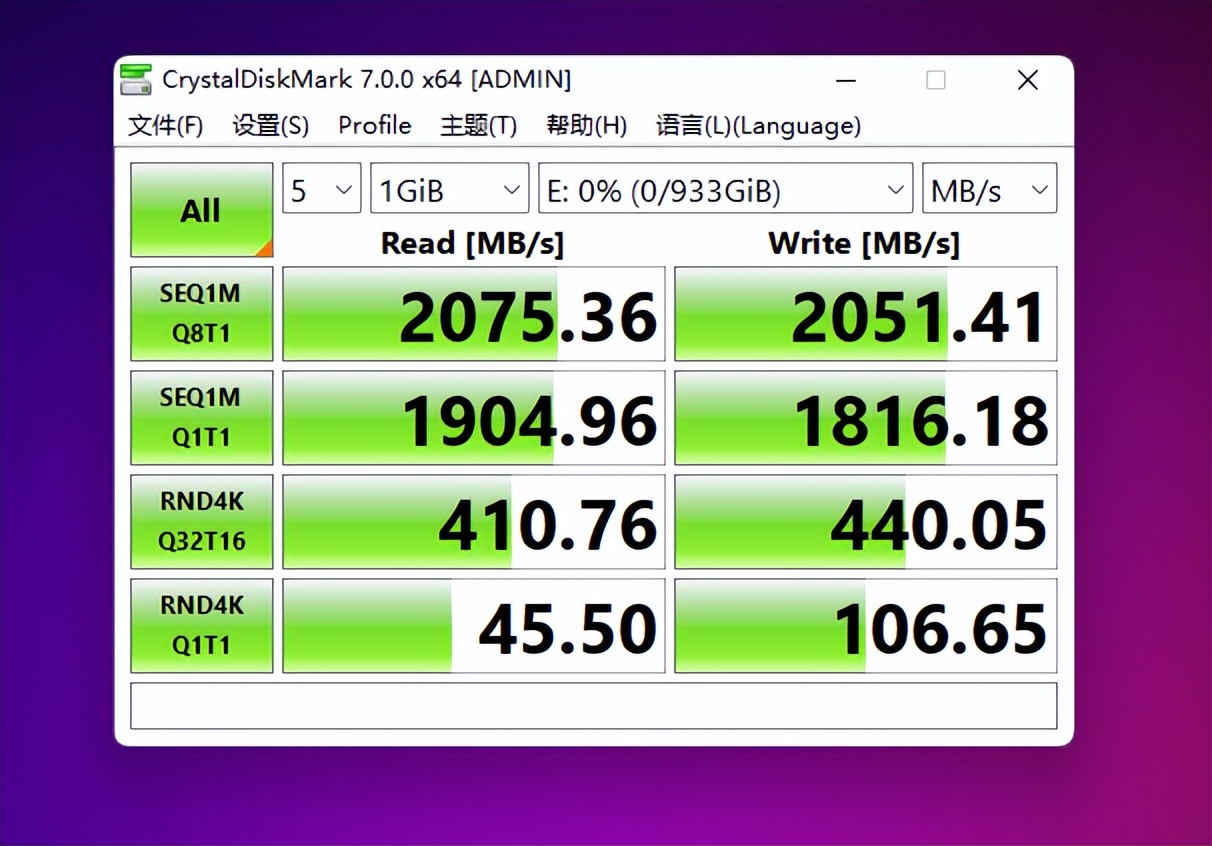Screen dimensions: 1212x846
Task: Minimize the CrystalDiskMark window
Action: [846, 80]
